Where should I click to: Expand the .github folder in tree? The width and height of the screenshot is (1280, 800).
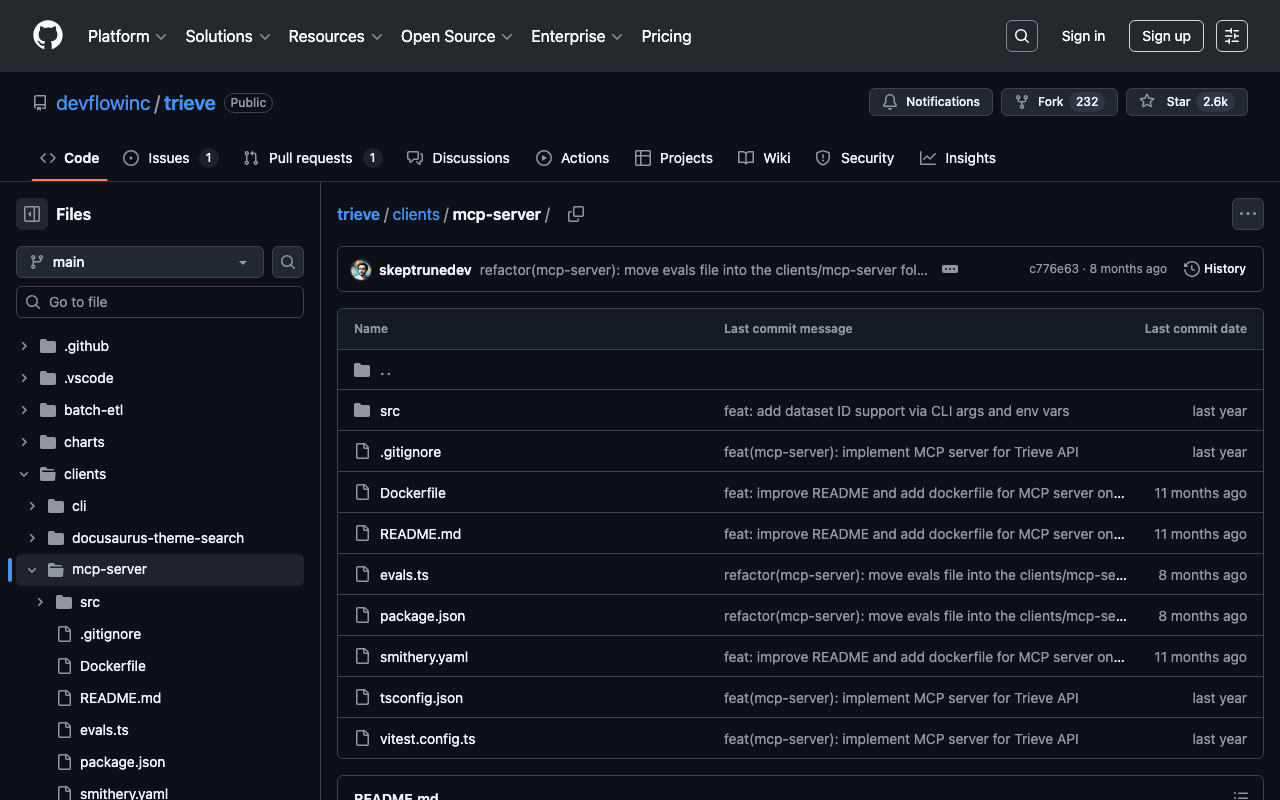[24, 346]
